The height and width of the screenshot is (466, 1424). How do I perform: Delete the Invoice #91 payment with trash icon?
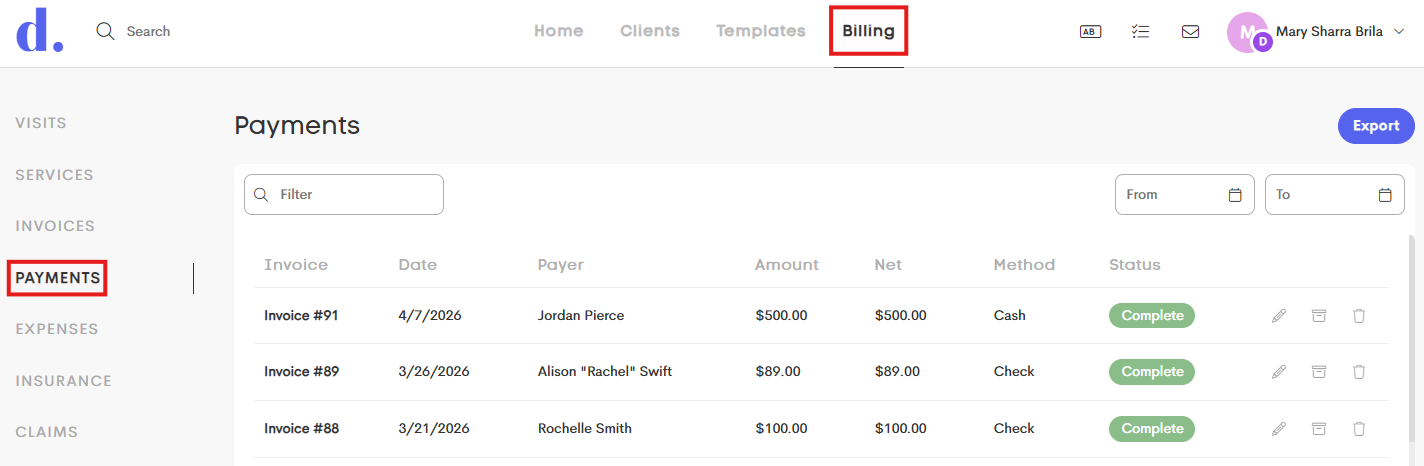[x=1359, y=316]
